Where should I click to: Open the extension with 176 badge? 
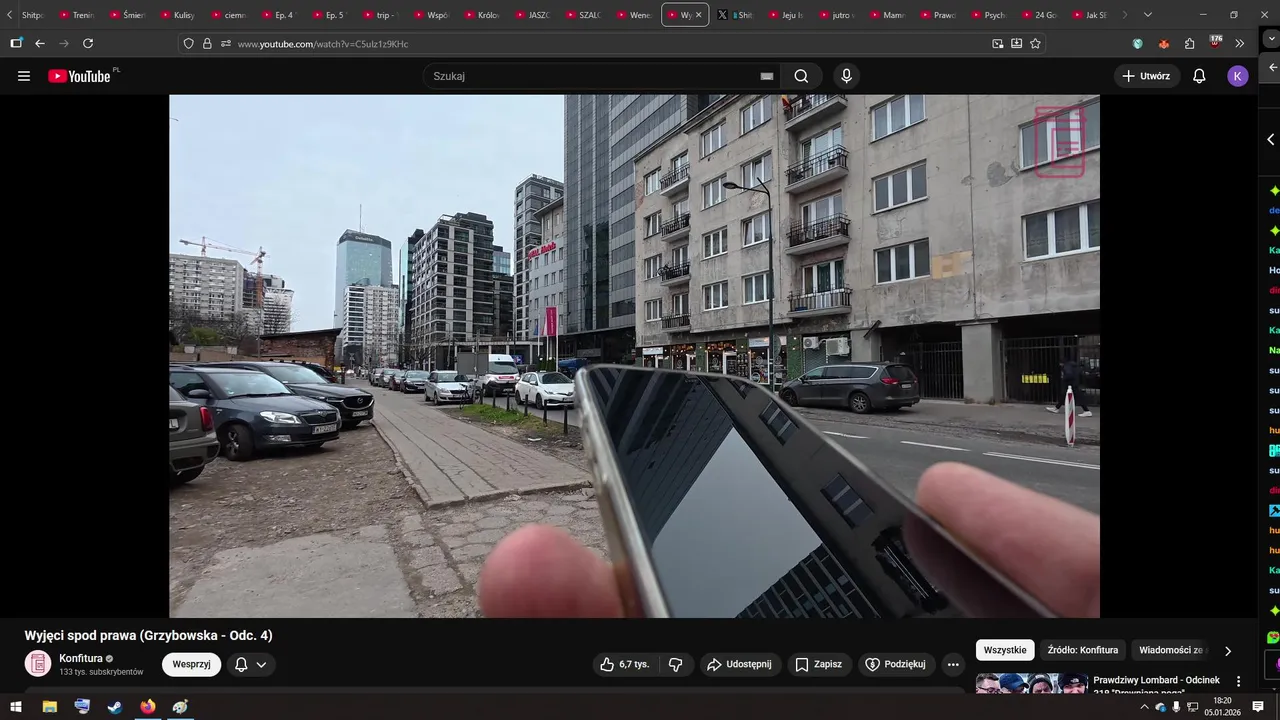pos(1215,43)
